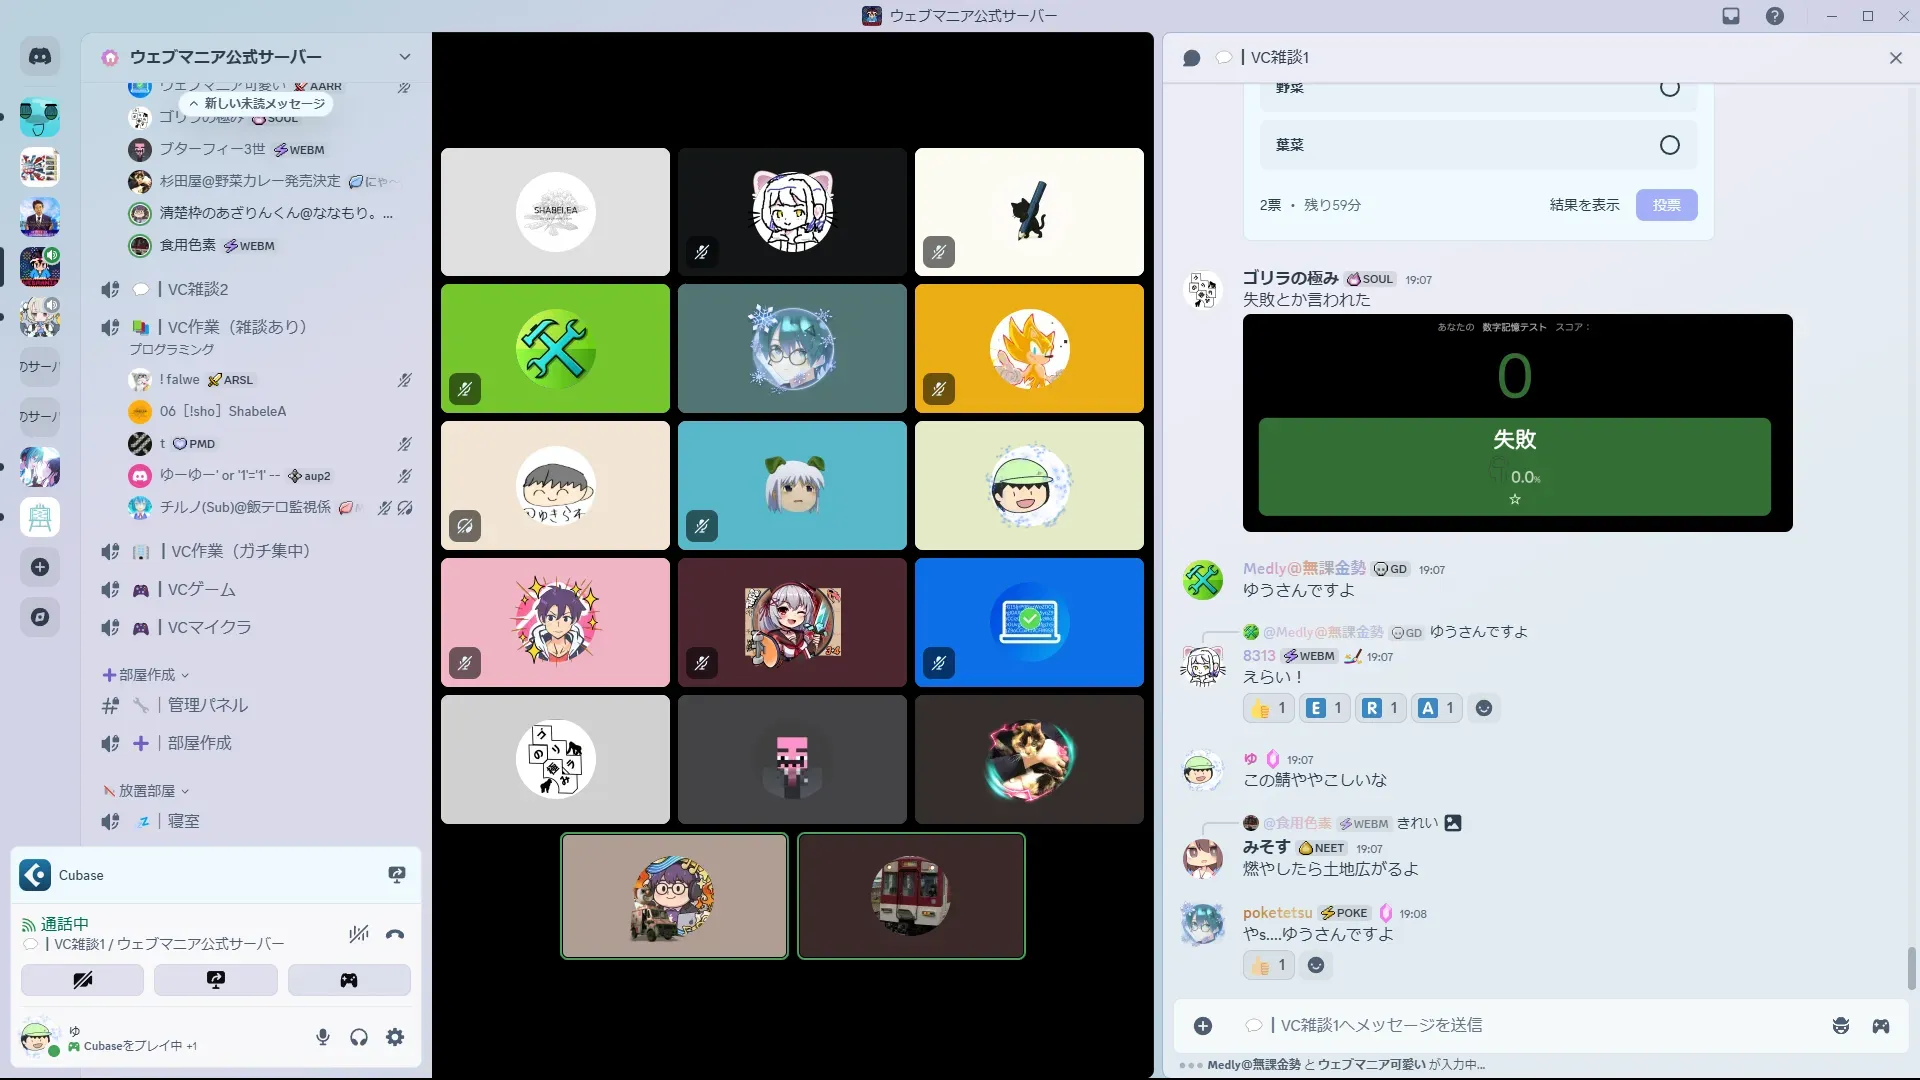Image resolution: width=1920 pixels, height=1080 pixels.
Task: Toggle microphone mute in user panel
Action: click(x=323, y=1037)
